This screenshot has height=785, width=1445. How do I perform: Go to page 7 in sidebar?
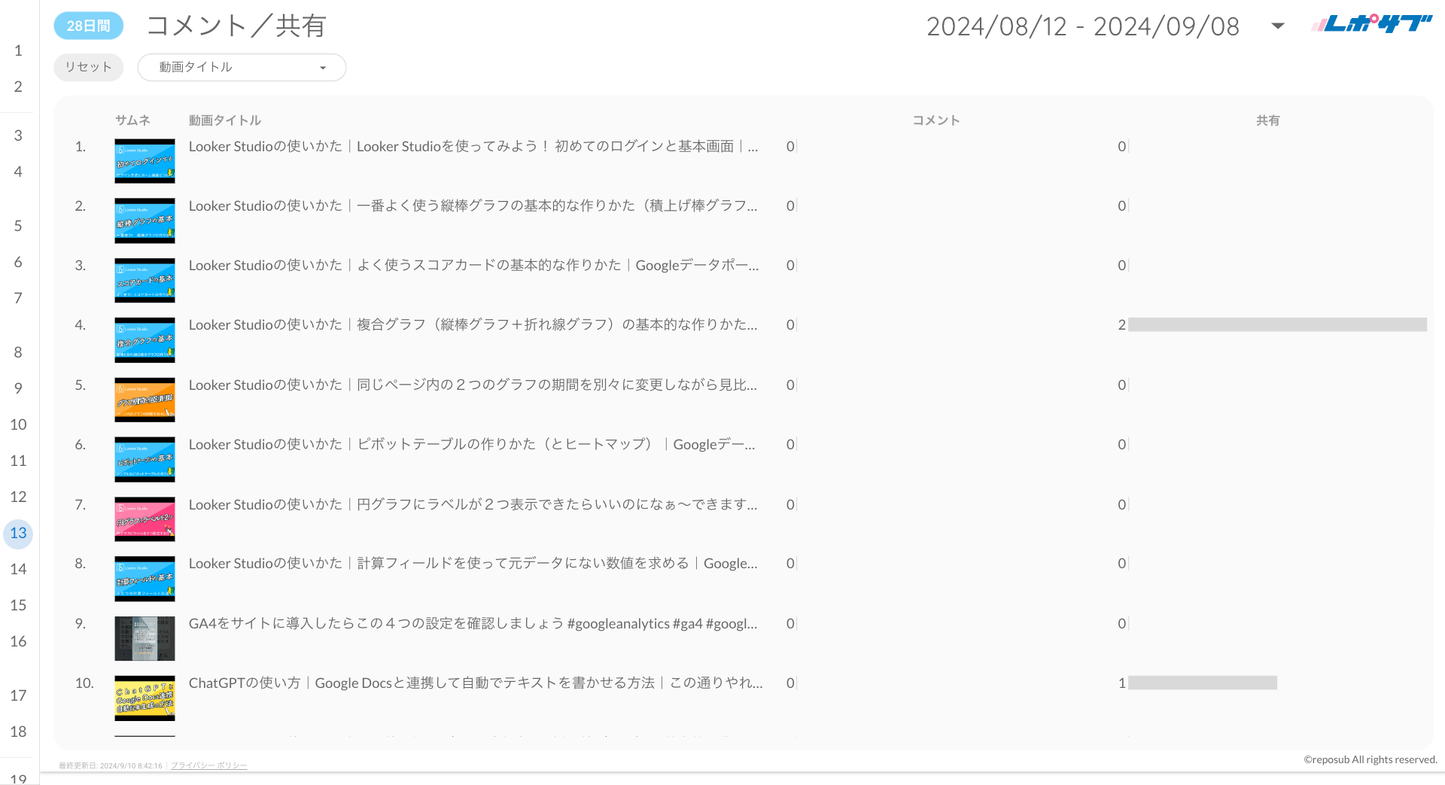coord(18,298)
